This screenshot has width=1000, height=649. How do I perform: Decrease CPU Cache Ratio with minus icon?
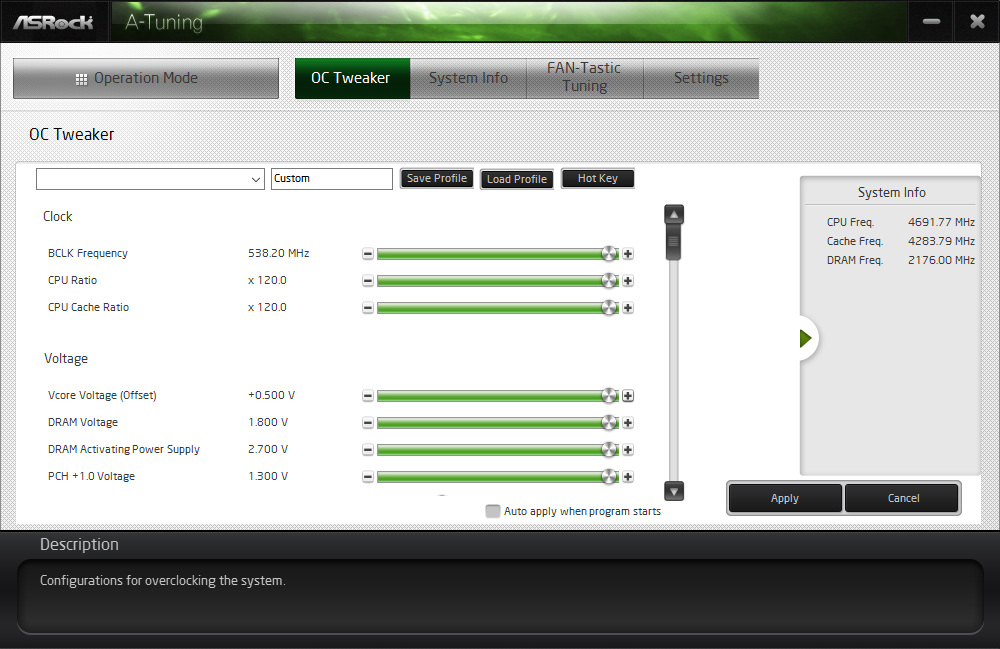367,308
